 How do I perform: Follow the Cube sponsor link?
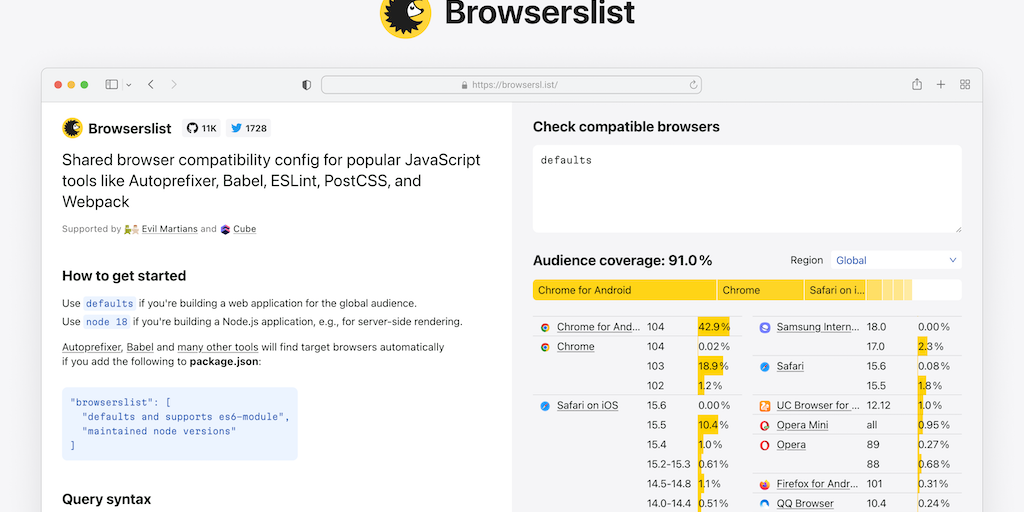244,229
